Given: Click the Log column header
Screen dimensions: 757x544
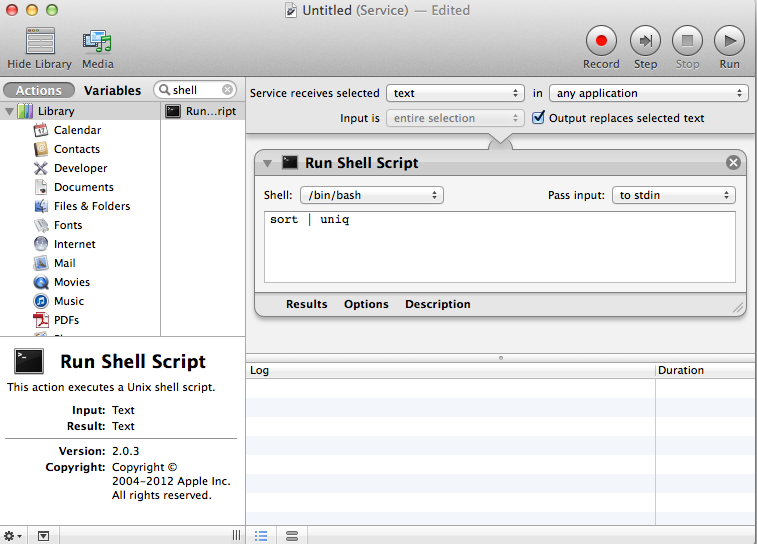Looking at the screenshot, I should (x=450, y=370).
